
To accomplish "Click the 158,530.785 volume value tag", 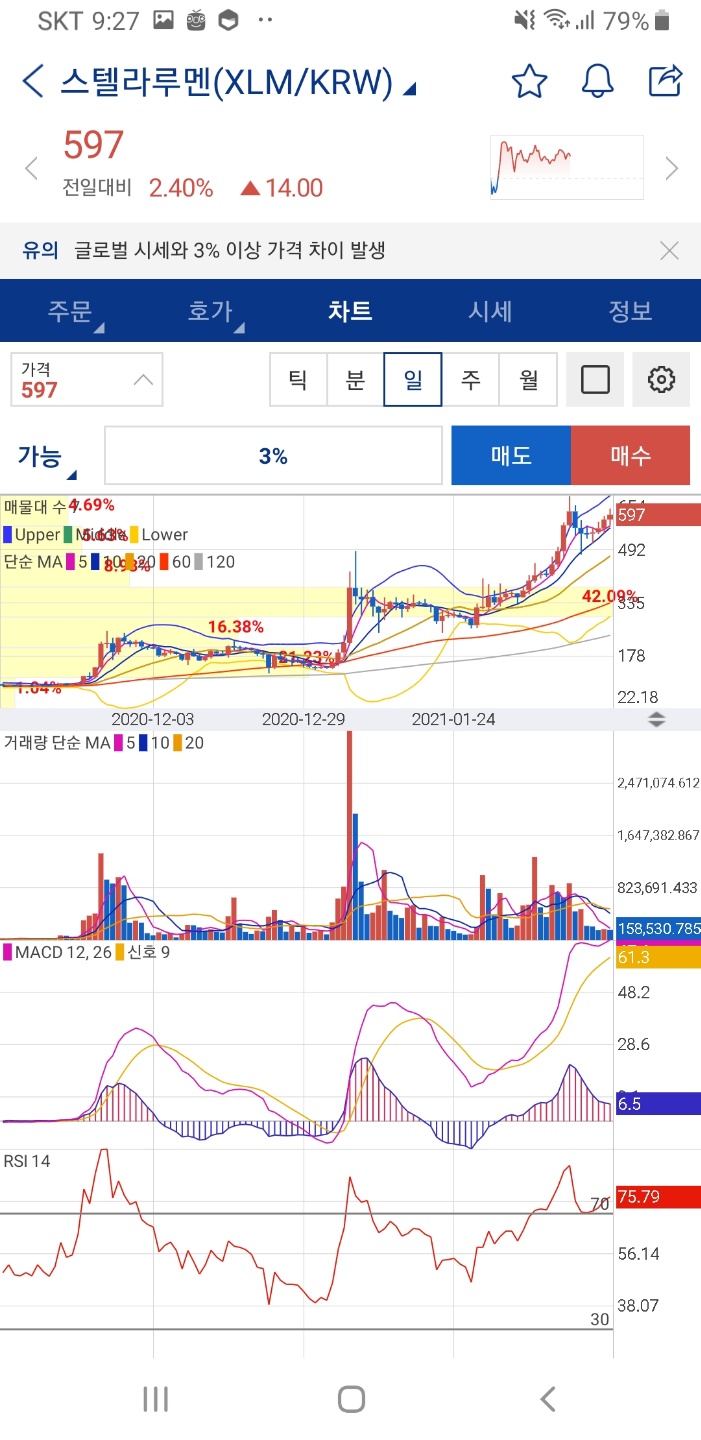I will [658, 928].
